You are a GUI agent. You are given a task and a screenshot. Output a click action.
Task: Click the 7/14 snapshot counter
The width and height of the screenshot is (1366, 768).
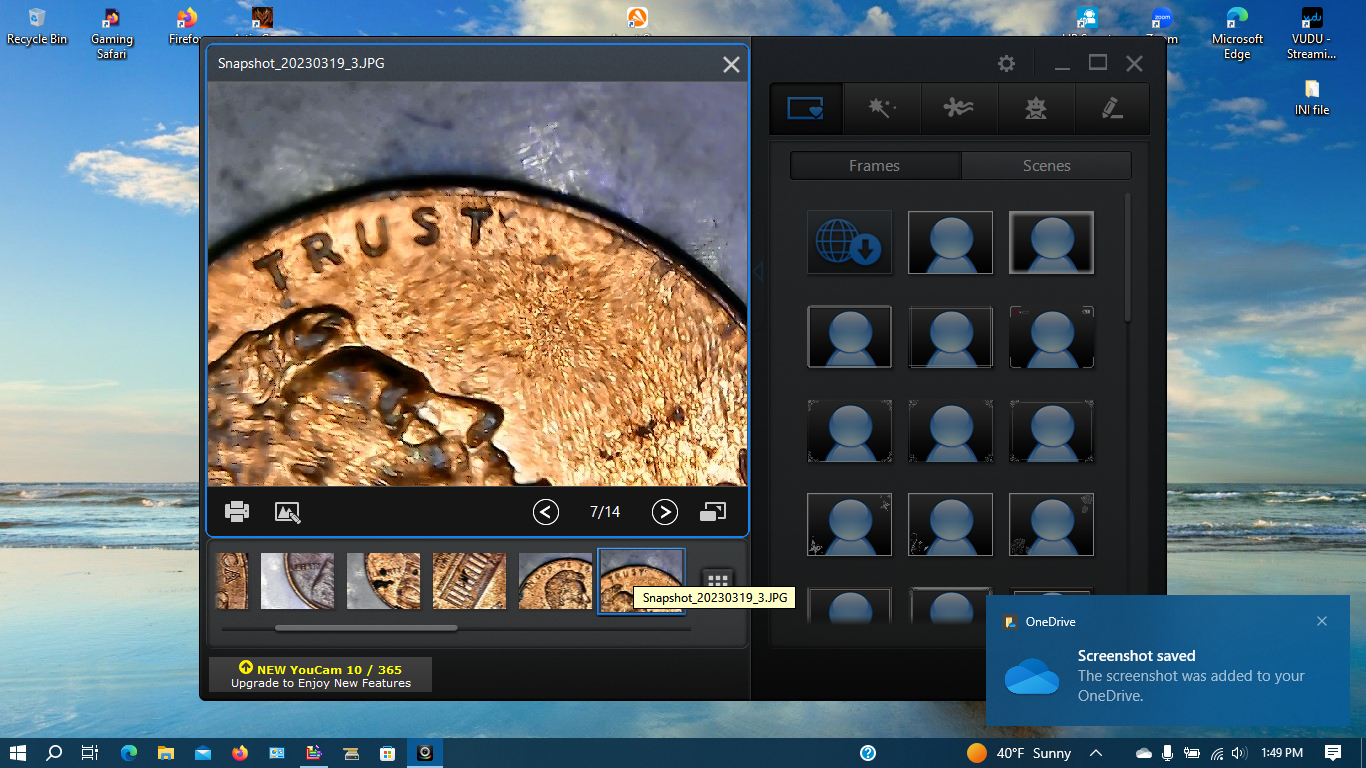click(x=605, y=512)
